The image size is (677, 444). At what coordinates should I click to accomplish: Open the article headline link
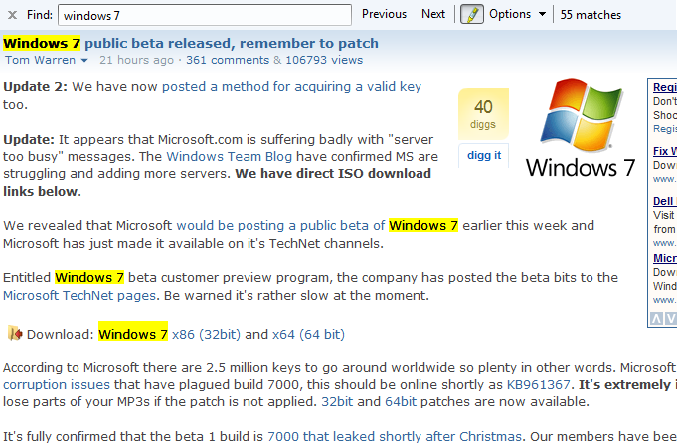191,44
